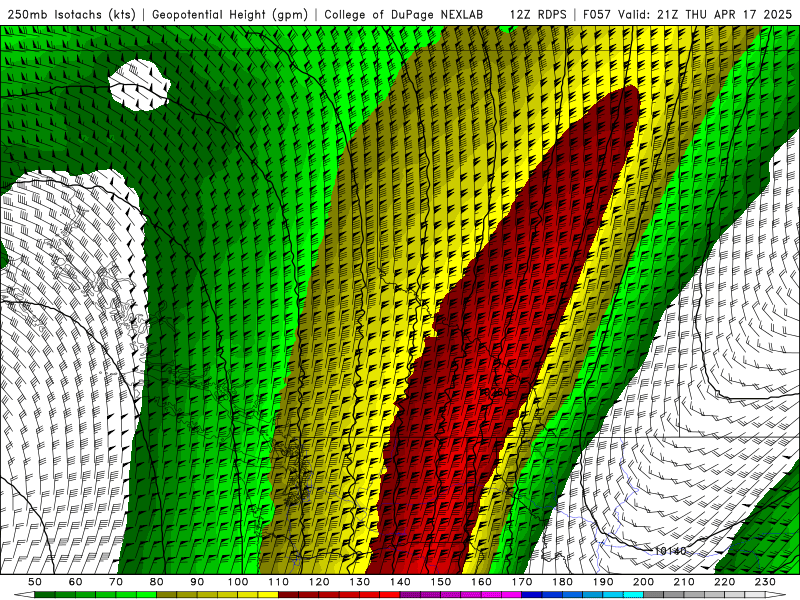Click the "10140" height contour label
Image resolution: width=800 pixels, height=600 pixels.
tap(670, 551)
